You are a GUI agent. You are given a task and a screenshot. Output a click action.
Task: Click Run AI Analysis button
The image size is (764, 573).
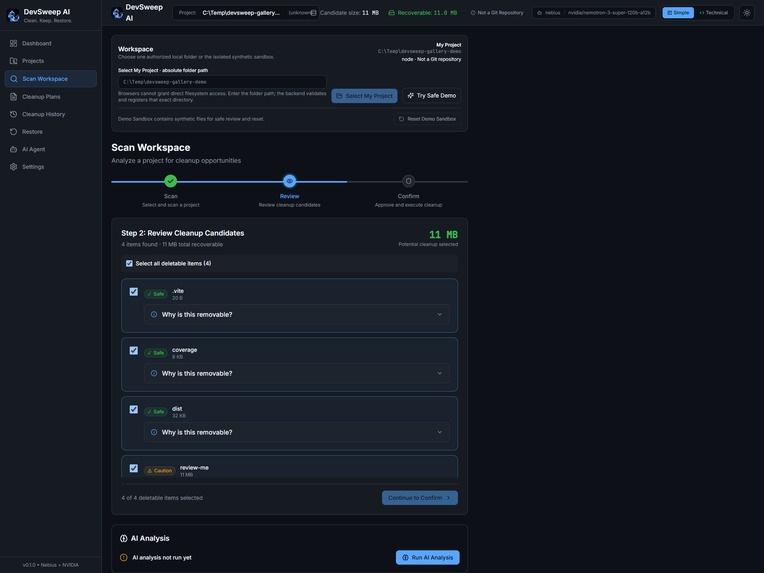(x=427, y=557)
